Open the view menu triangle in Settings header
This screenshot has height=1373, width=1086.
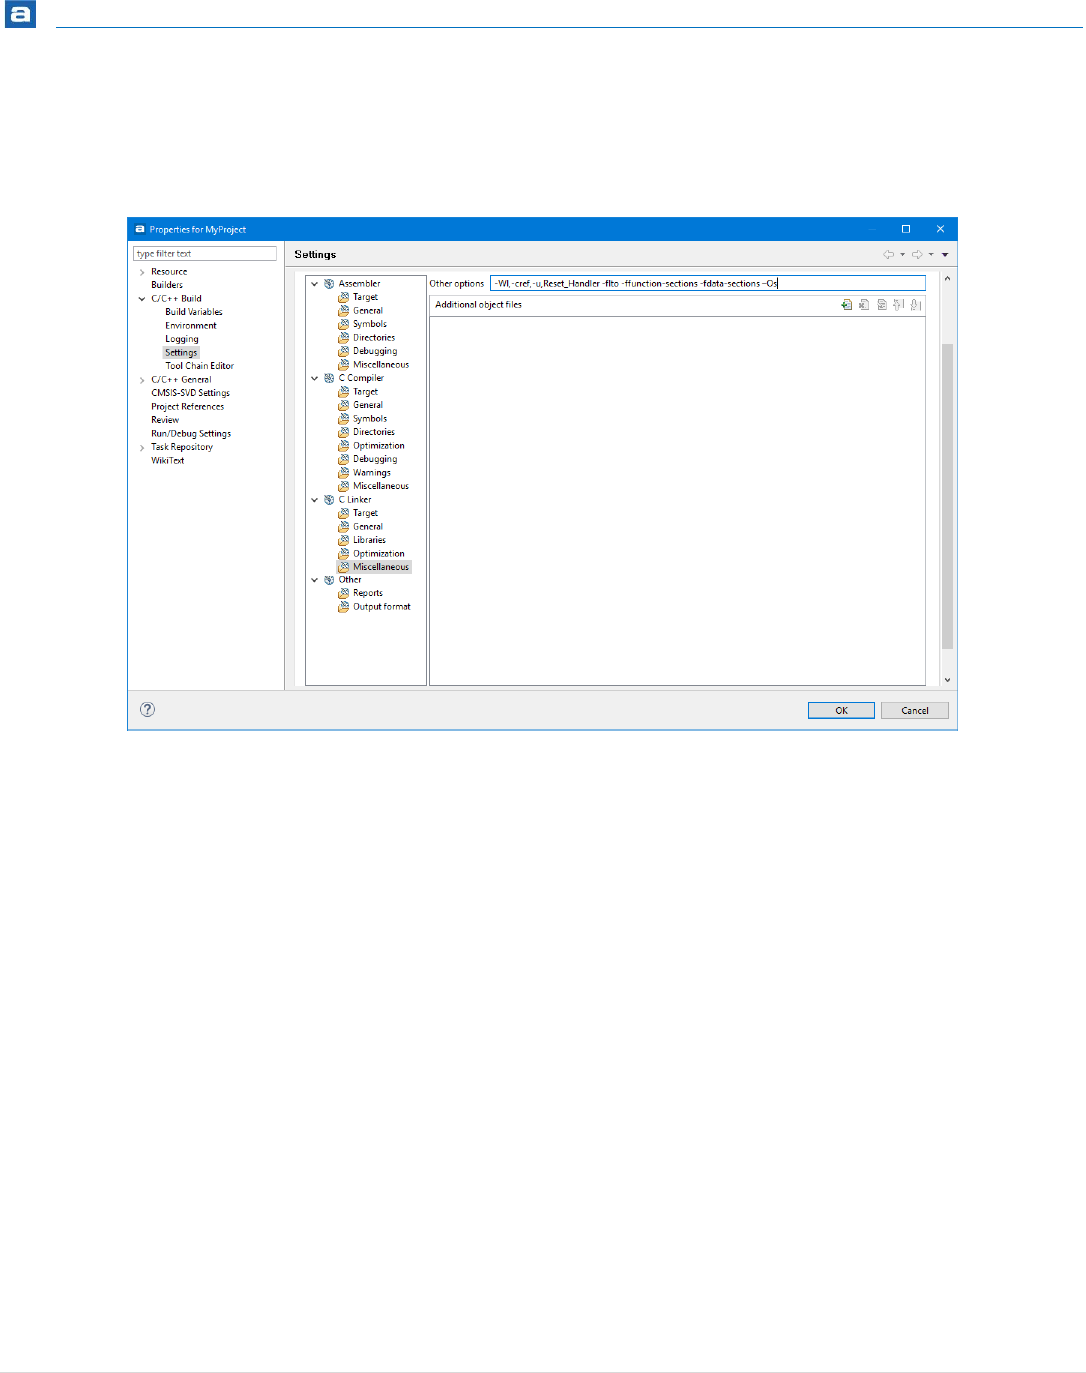(x=945, y=255)
